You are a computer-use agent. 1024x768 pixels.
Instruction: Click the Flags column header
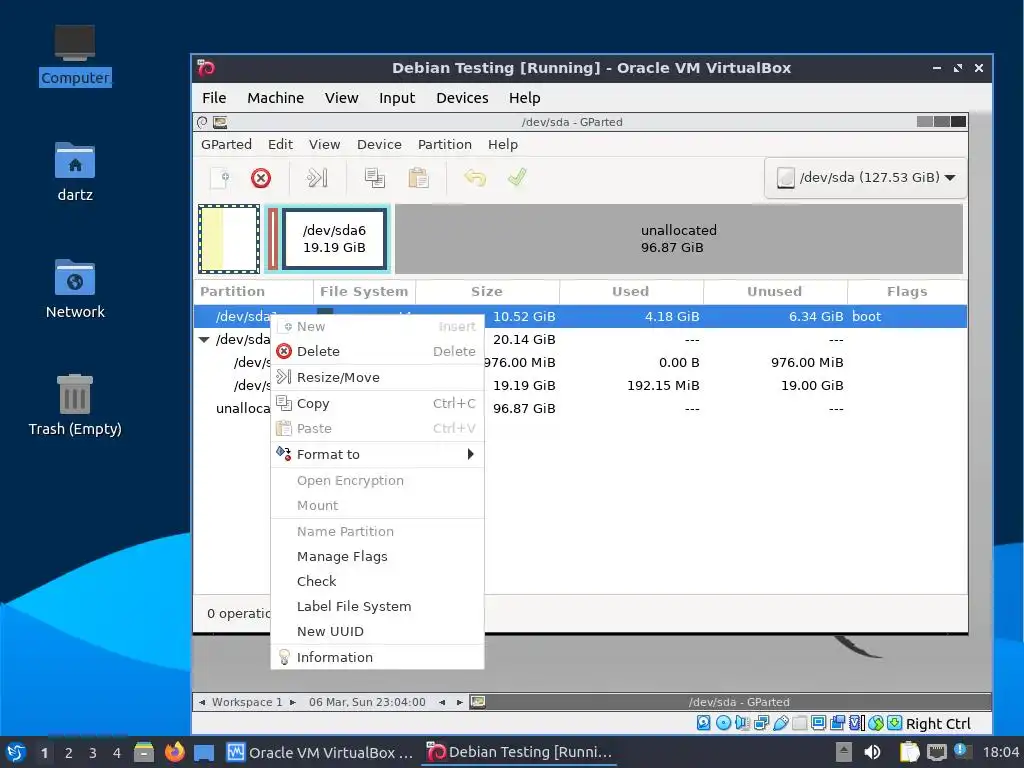point(906,292)
